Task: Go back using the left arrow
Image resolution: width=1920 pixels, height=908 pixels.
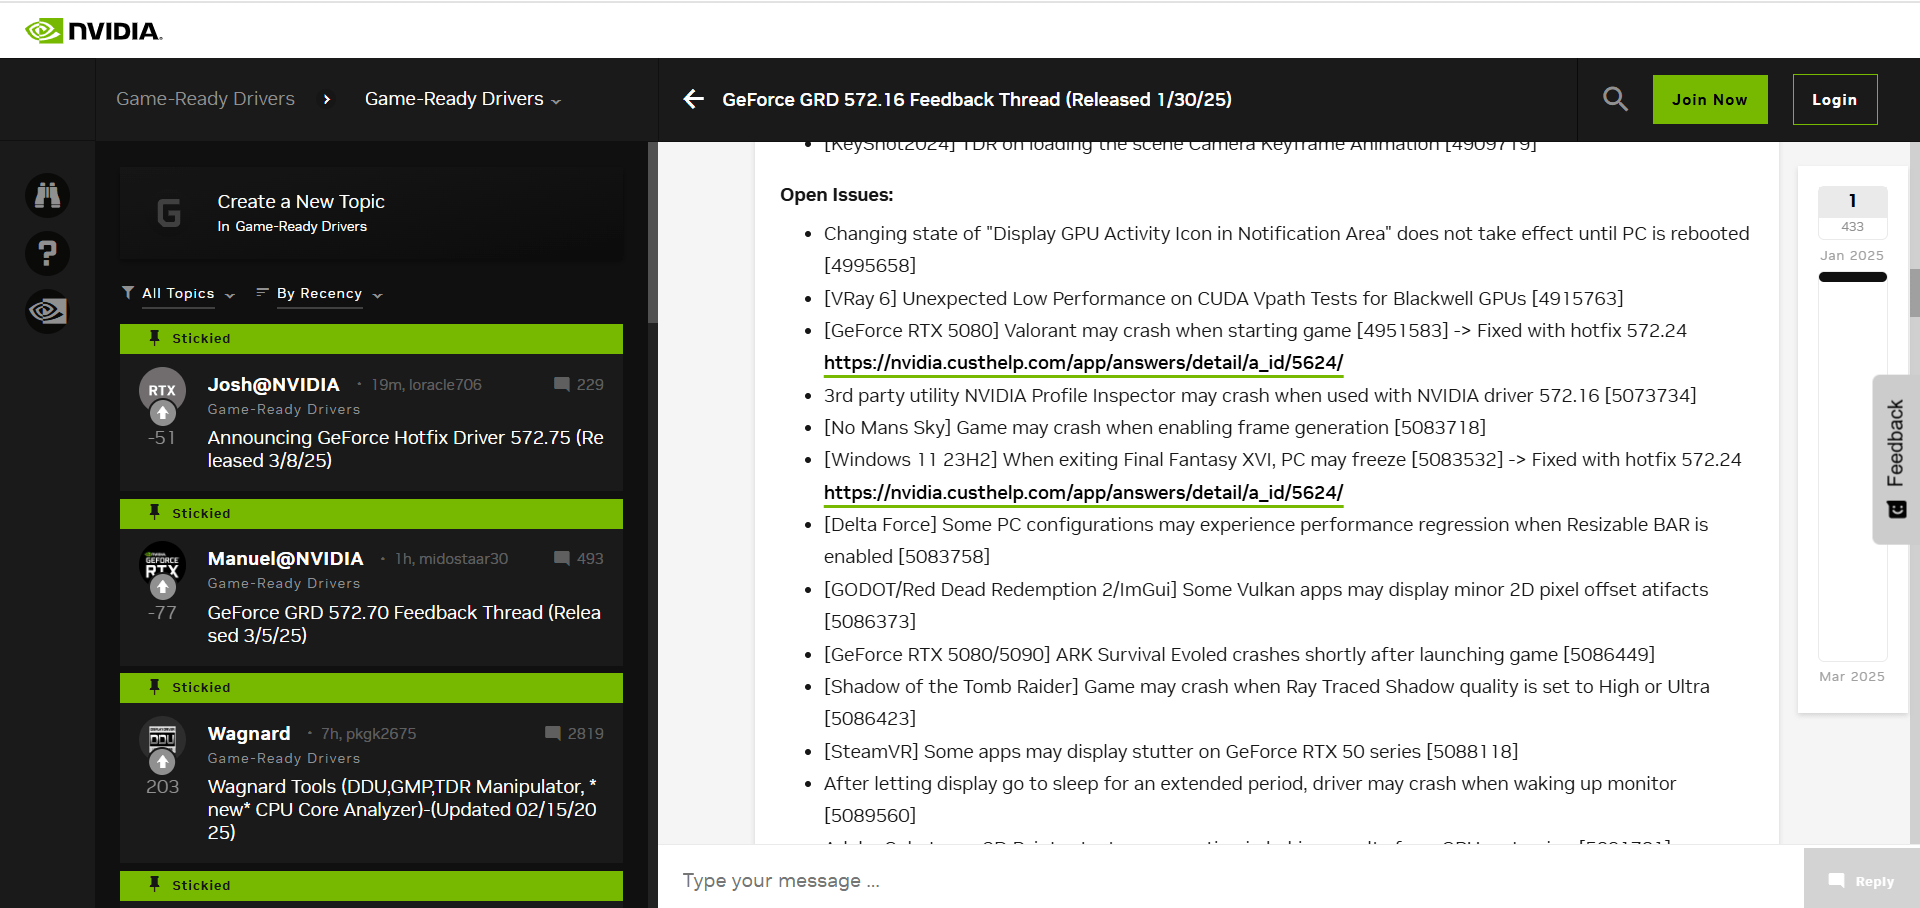Action: tap(693, 99)
